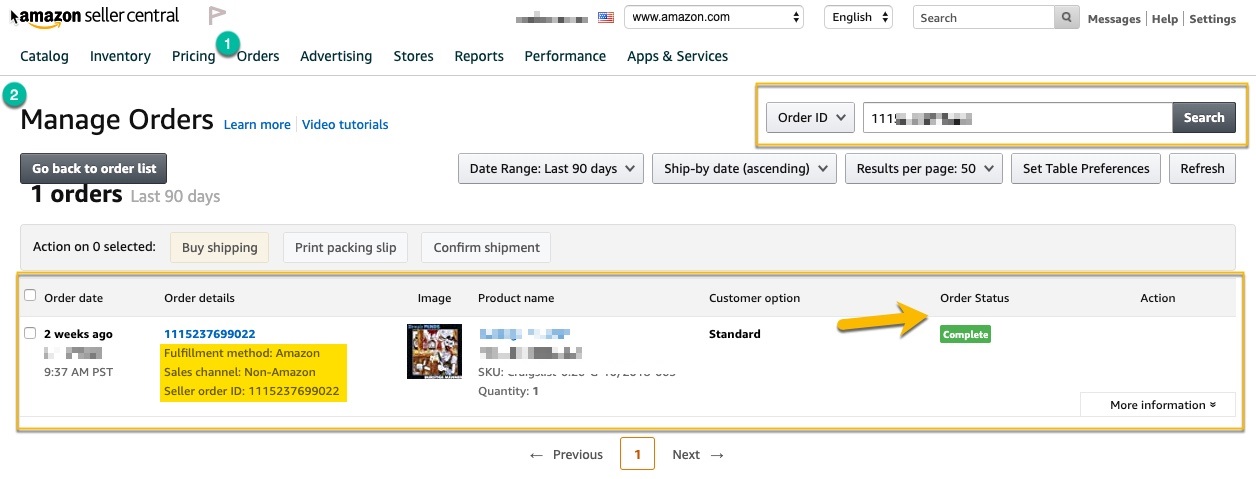1256x479 pixels.
Task: Expand the Date Range dropdown
Action: (550, 168)
